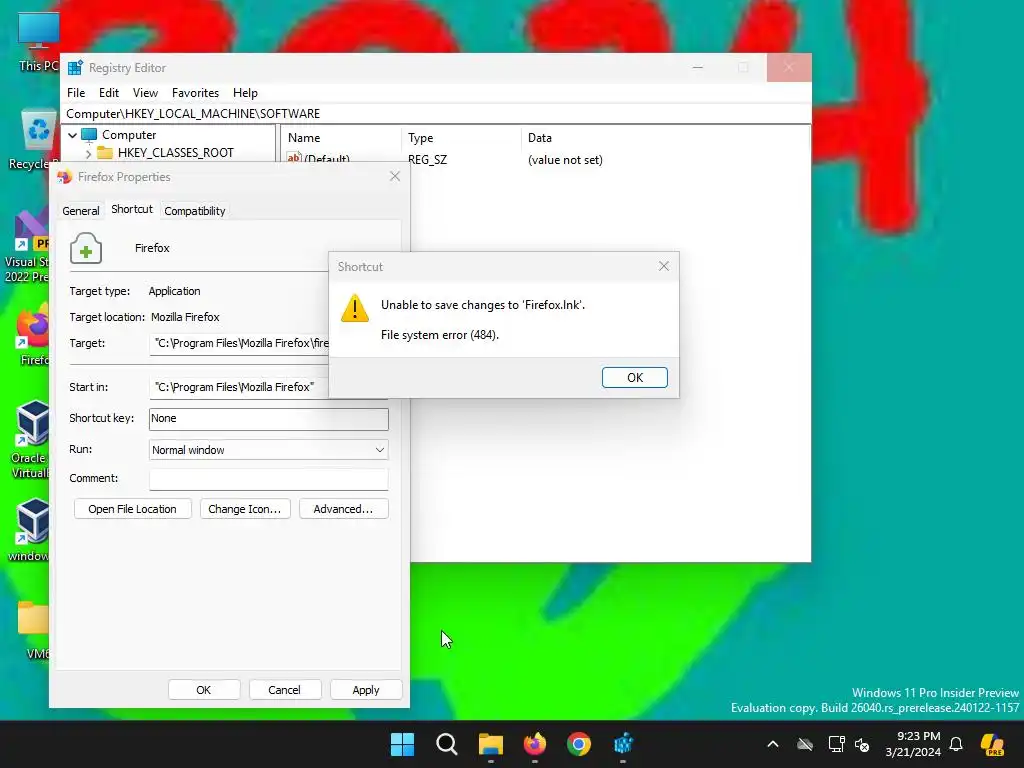1024x768 pixels.
Task: Open Google Chrome from taskbar
Action: coord(579,744)
